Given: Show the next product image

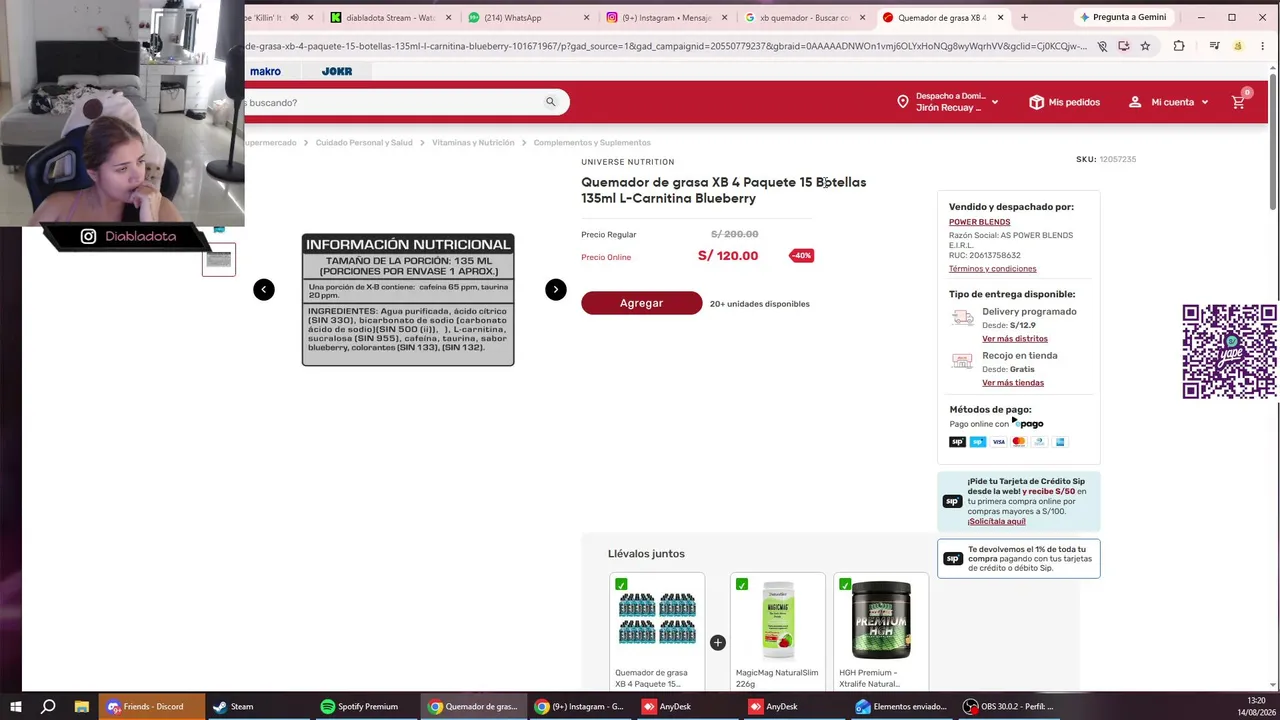Looking at the screenshot, I should click(x=556, y=290).
